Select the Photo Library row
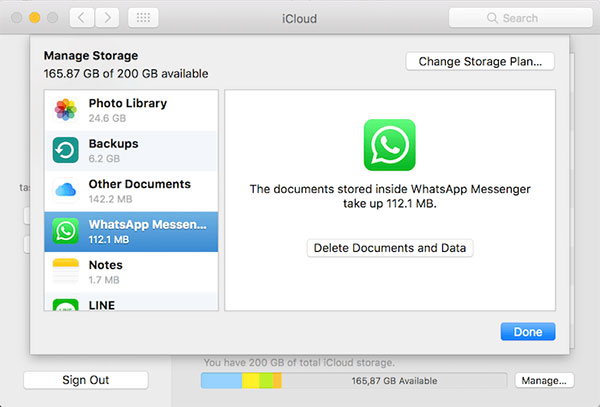The height and width of the screenshot is (407, 600). tap(131, 110)
